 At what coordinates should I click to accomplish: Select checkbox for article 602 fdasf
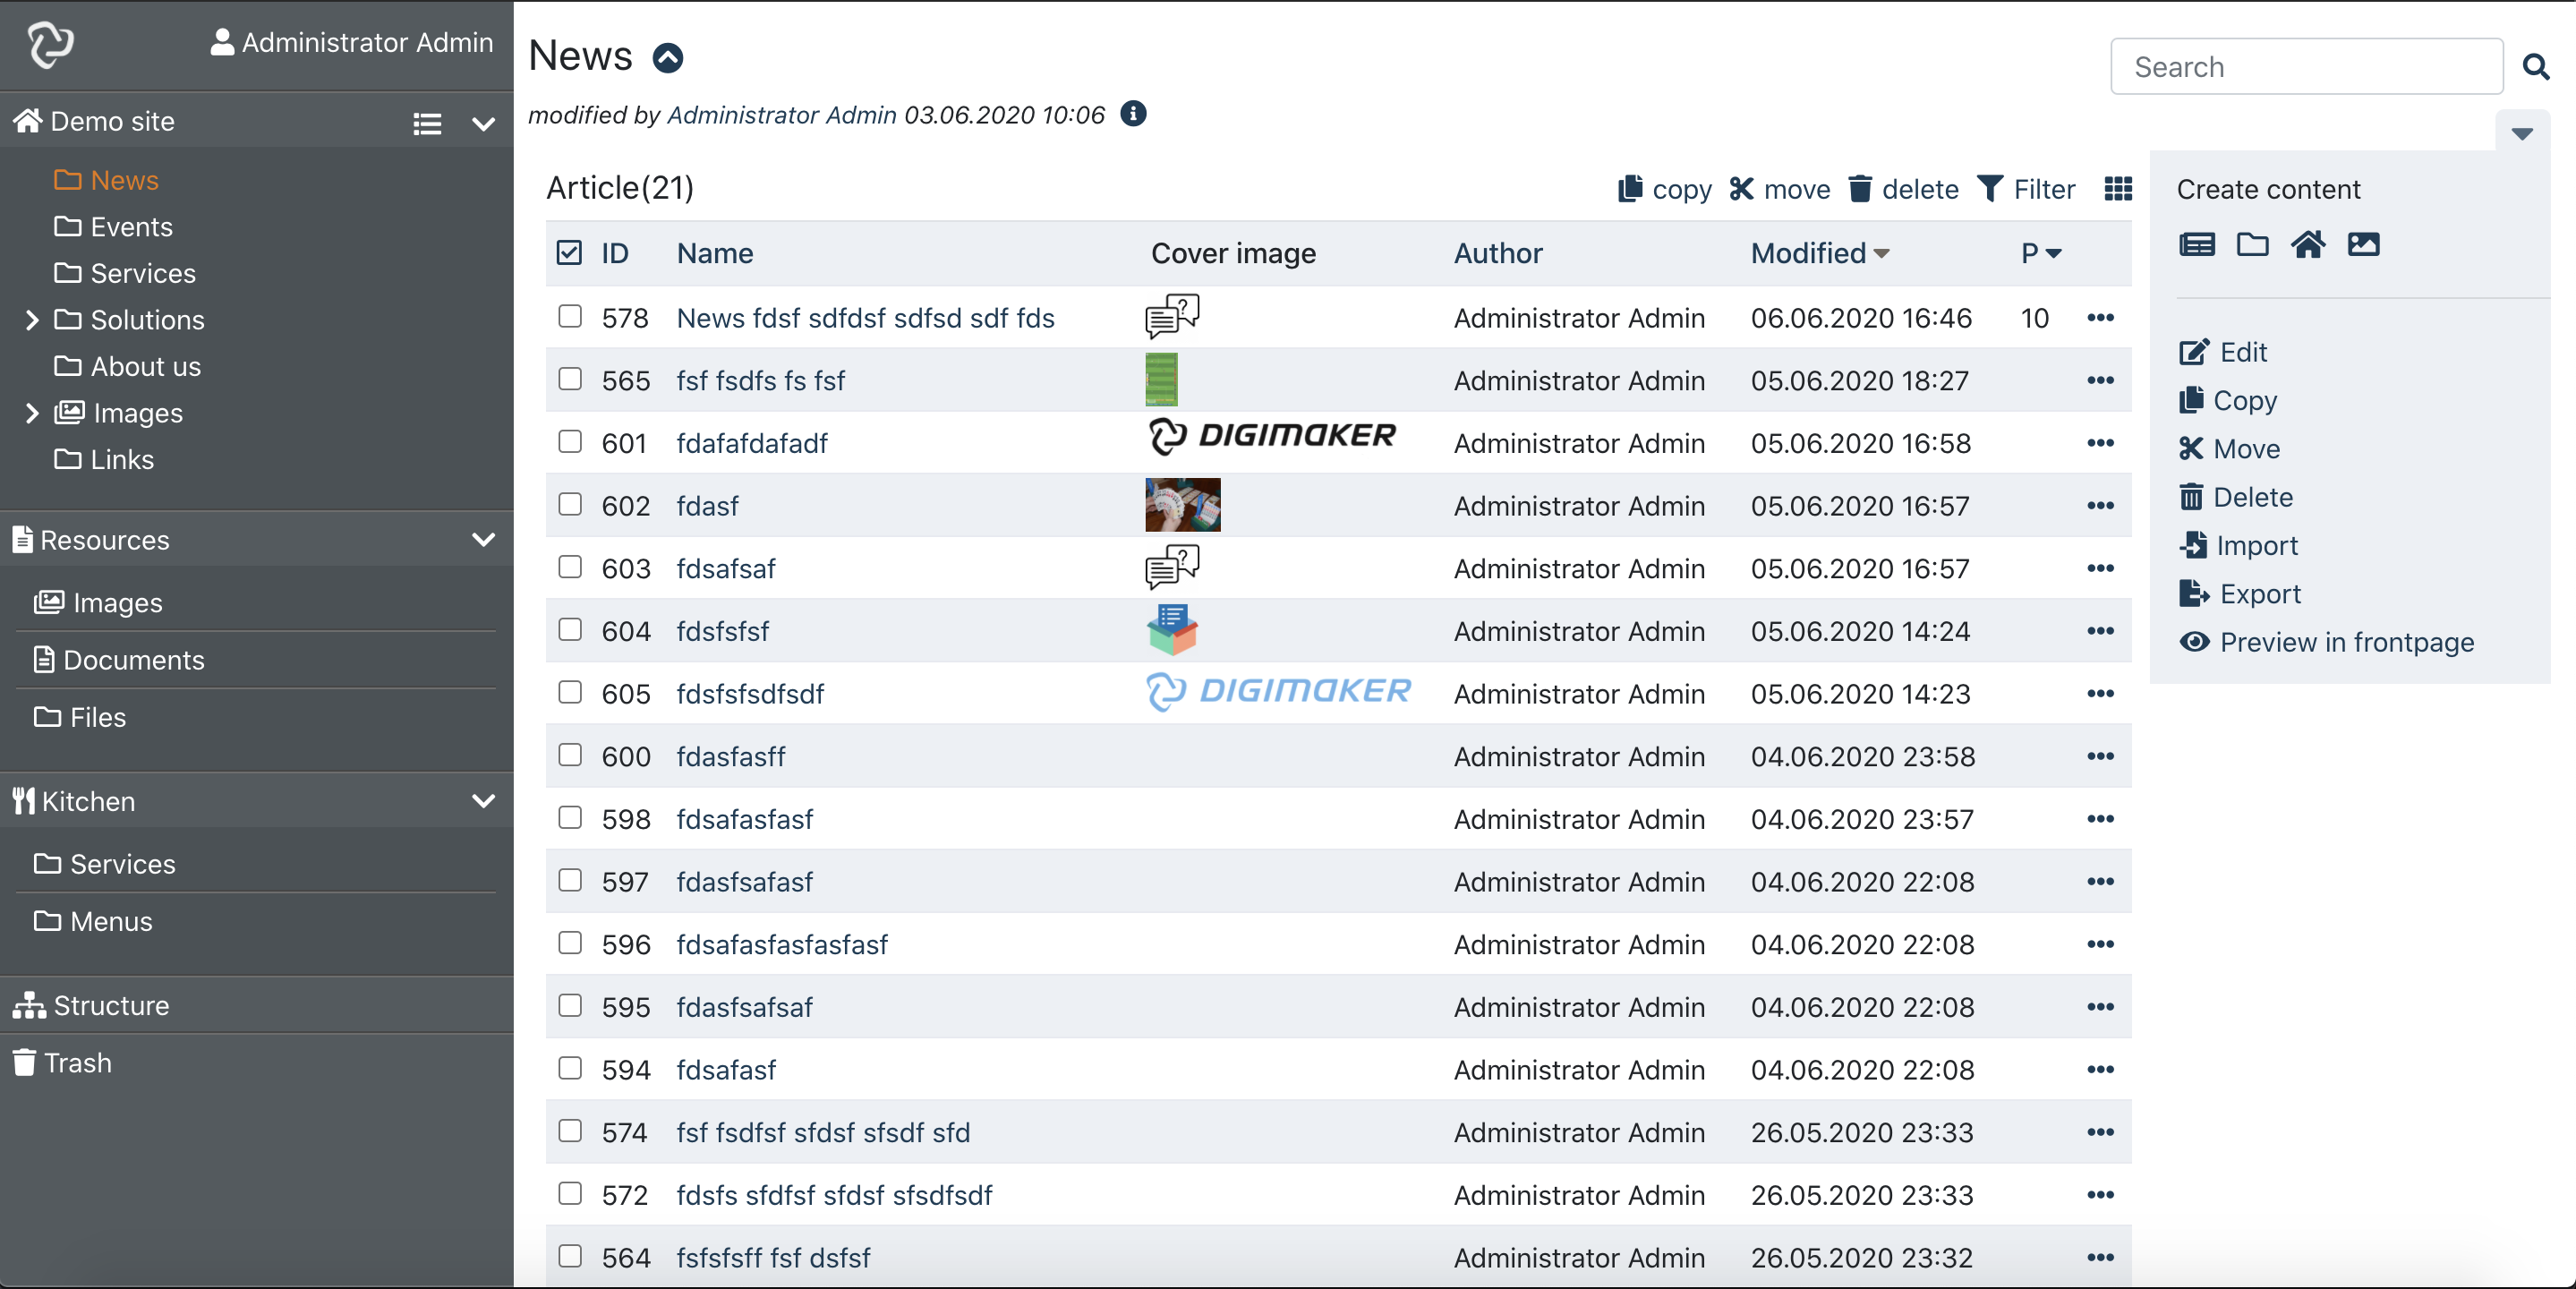pyautogui.click(x=569, y=504)
